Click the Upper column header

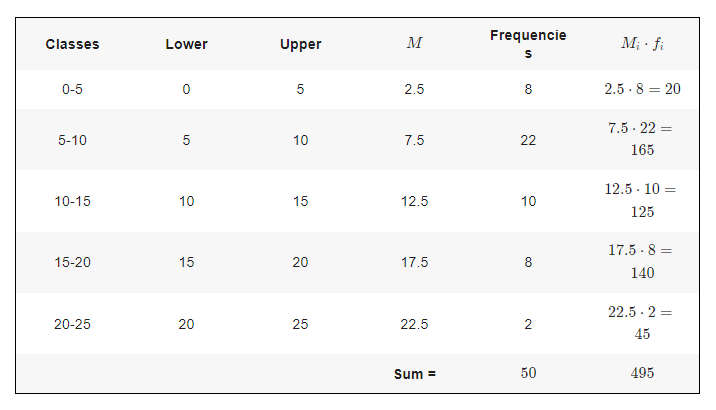pyautogui.click(x=300, y=45)
